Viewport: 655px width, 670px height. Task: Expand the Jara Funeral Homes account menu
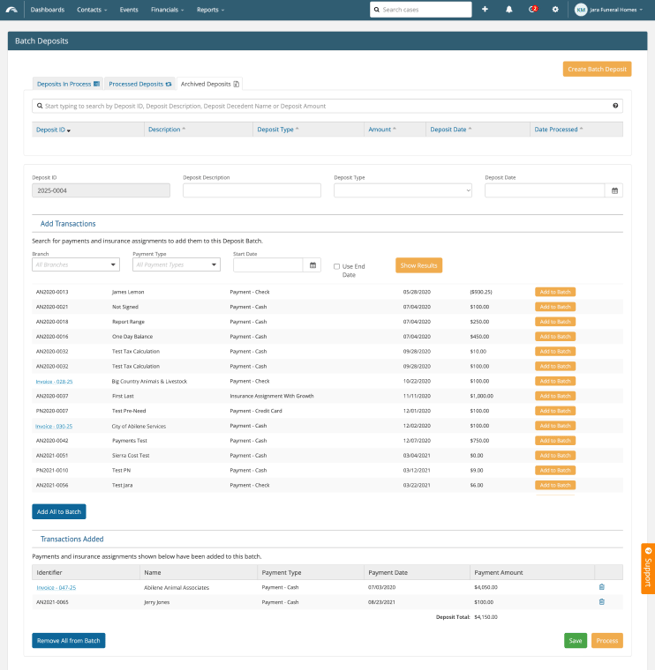616,9
